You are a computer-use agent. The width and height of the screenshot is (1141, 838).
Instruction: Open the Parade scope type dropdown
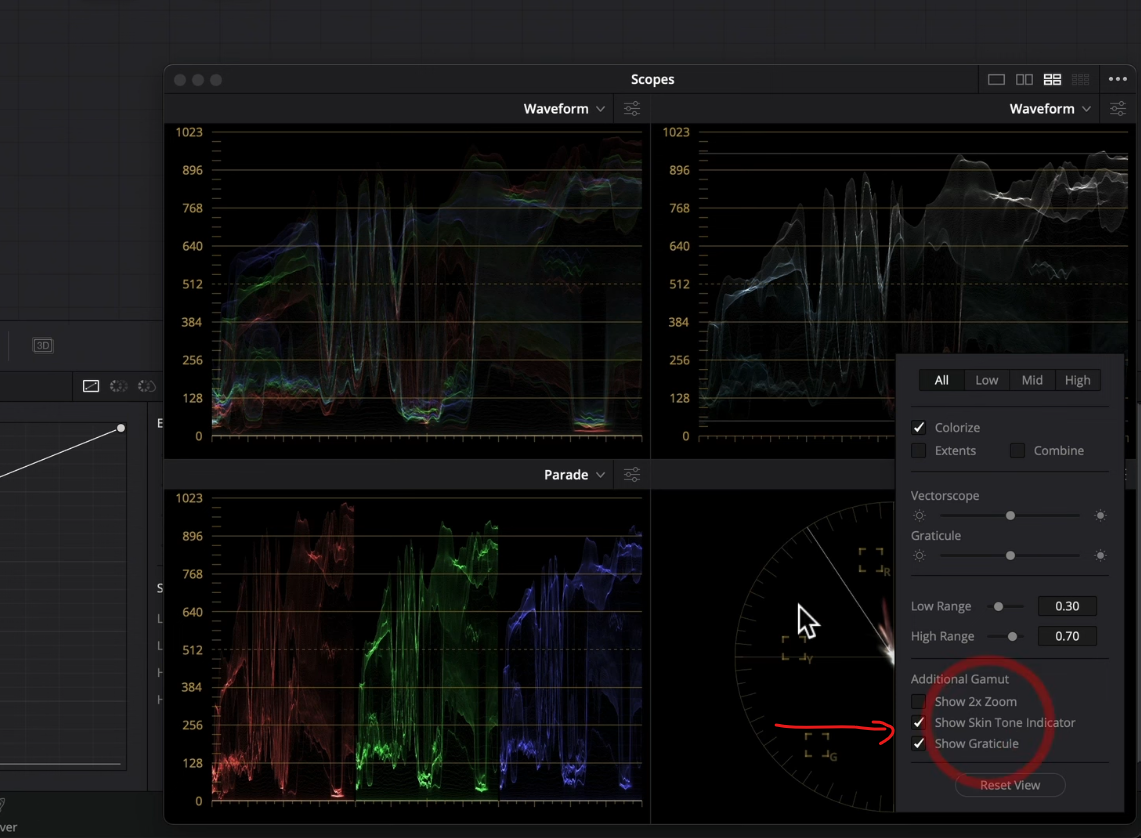[x=574, y=474]
